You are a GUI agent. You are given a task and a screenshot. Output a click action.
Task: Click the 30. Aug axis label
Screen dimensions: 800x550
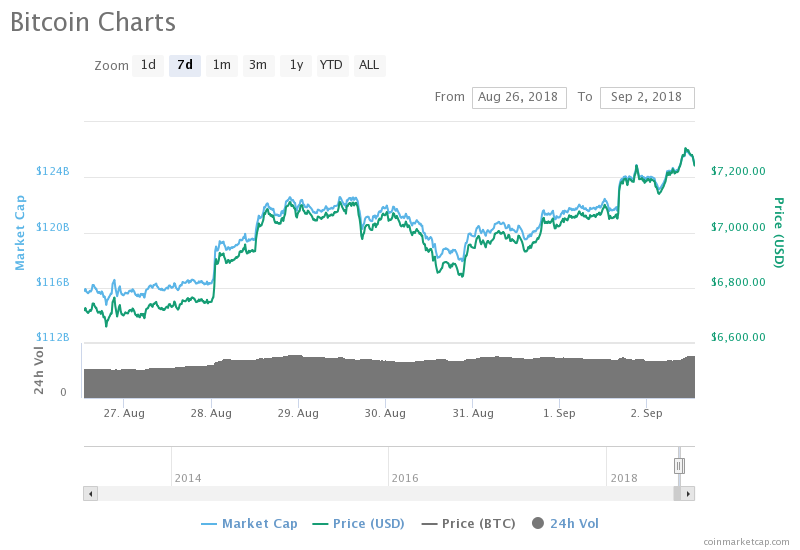(385, 413)
